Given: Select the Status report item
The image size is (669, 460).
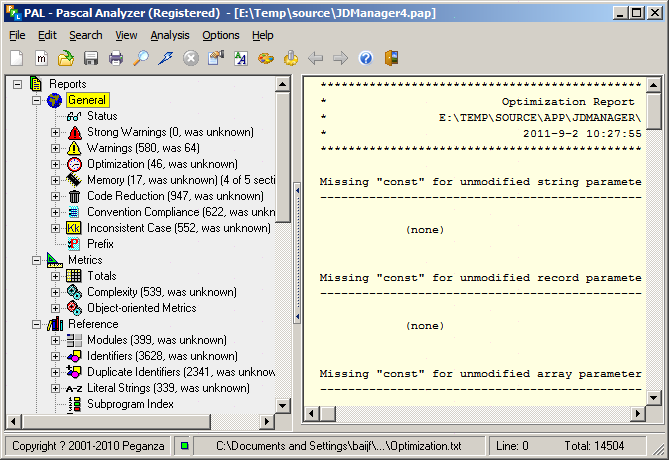Looking at the screenshot, I should [x=102, y=116].
